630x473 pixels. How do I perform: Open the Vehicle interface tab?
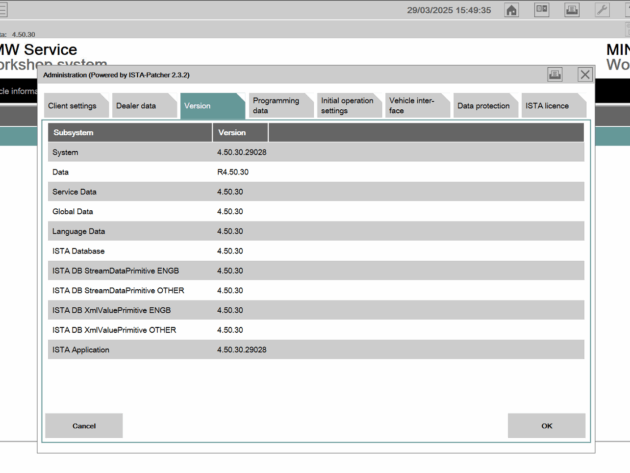[x=417, y=106]
